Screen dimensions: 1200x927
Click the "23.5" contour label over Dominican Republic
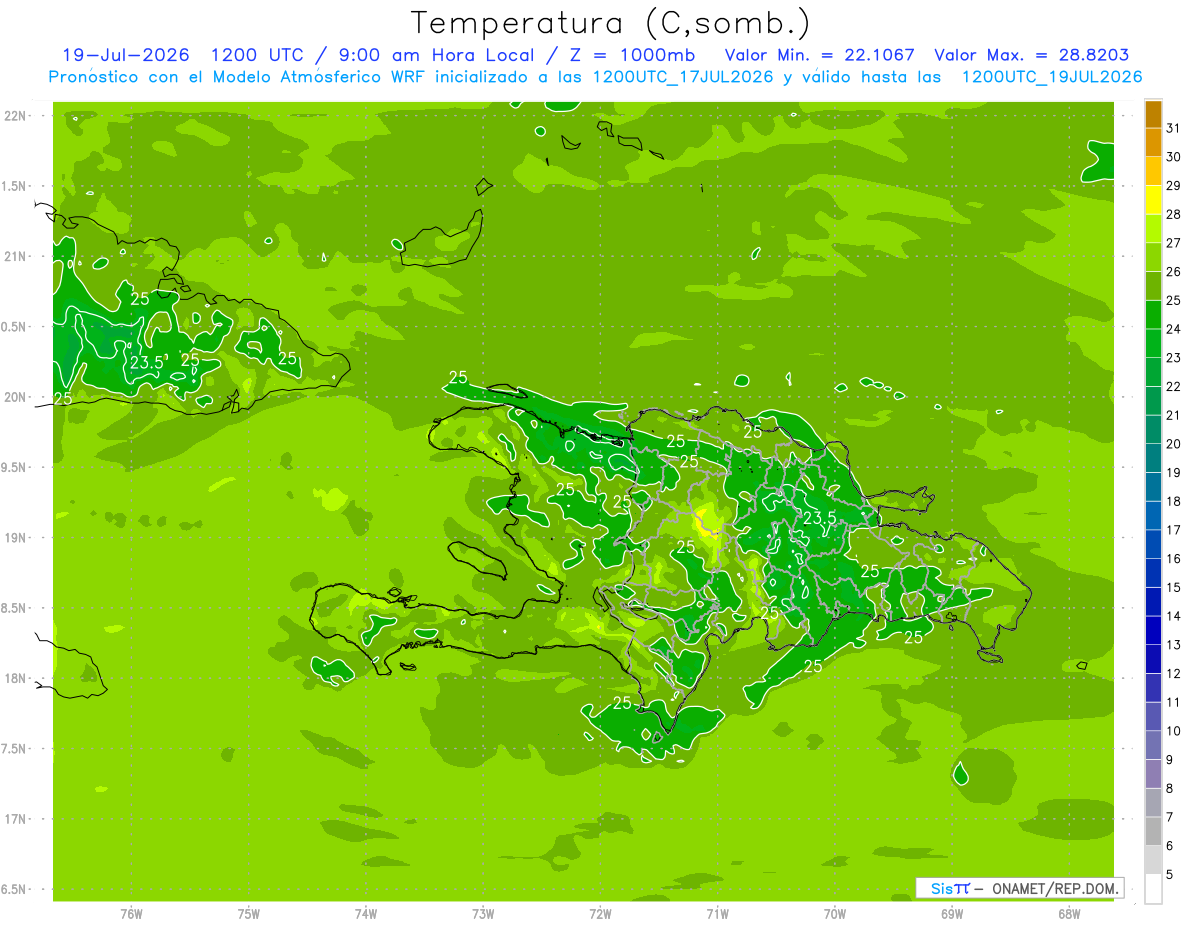(x=819, y=517)
